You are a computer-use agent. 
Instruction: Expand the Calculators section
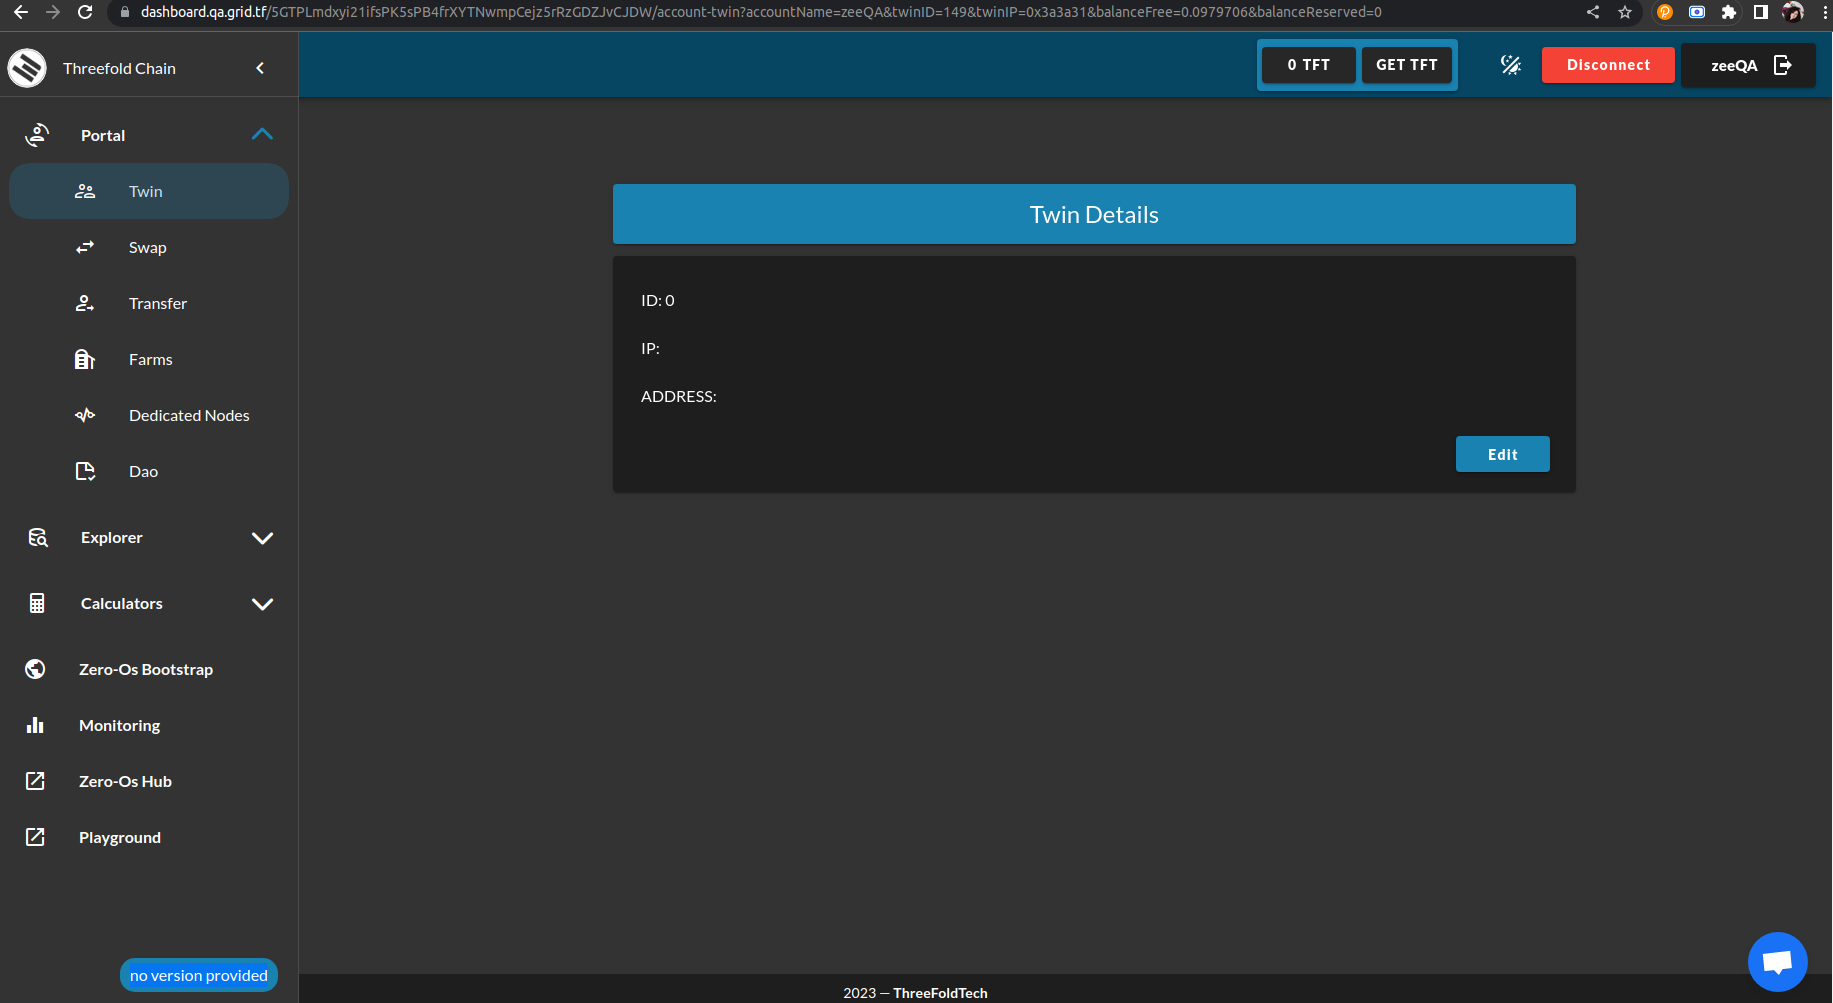click(262, 604)
